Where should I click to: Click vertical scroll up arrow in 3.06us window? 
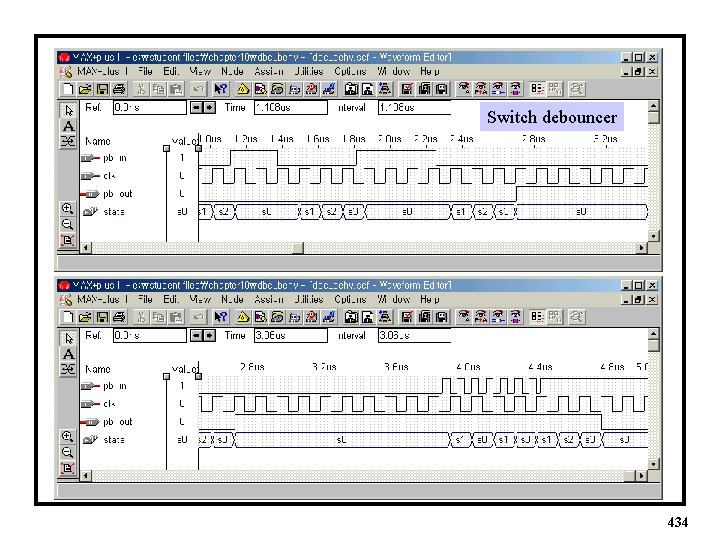pyautogui.click(x=653, y=333)
